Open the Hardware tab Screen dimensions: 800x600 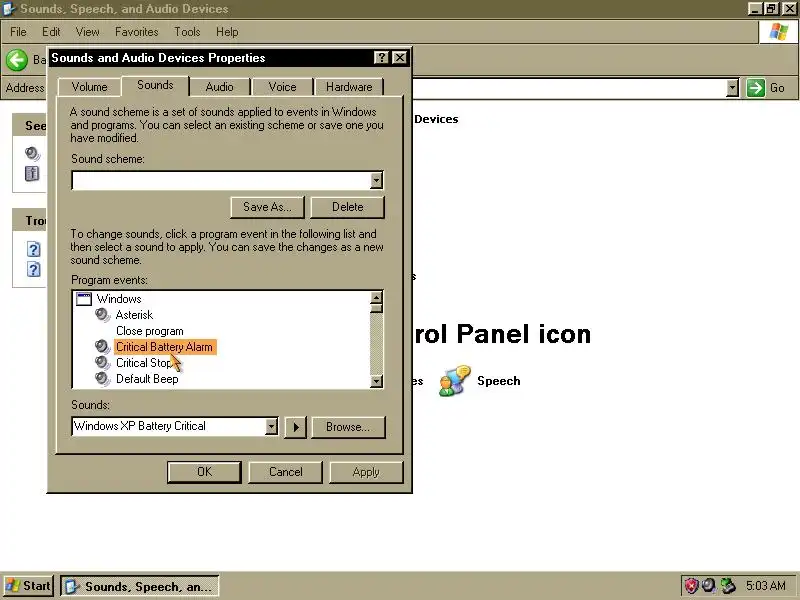click(x=349, y=87)
